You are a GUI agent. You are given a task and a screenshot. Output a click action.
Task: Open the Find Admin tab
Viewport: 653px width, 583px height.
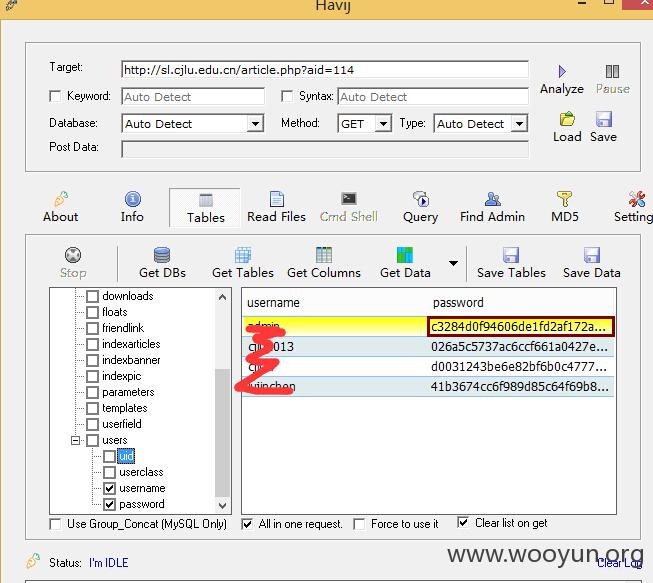point(492,208)
